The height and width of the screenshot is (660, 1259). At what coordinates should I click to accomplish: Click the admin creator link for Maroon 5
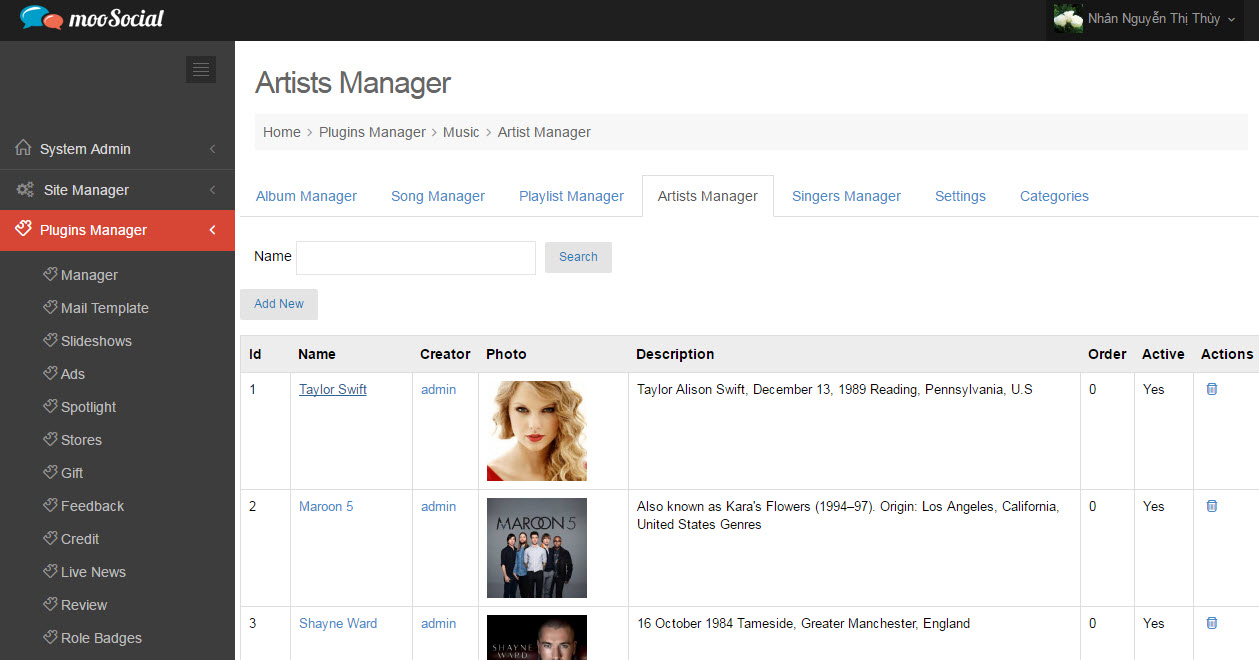pos(438,506)
